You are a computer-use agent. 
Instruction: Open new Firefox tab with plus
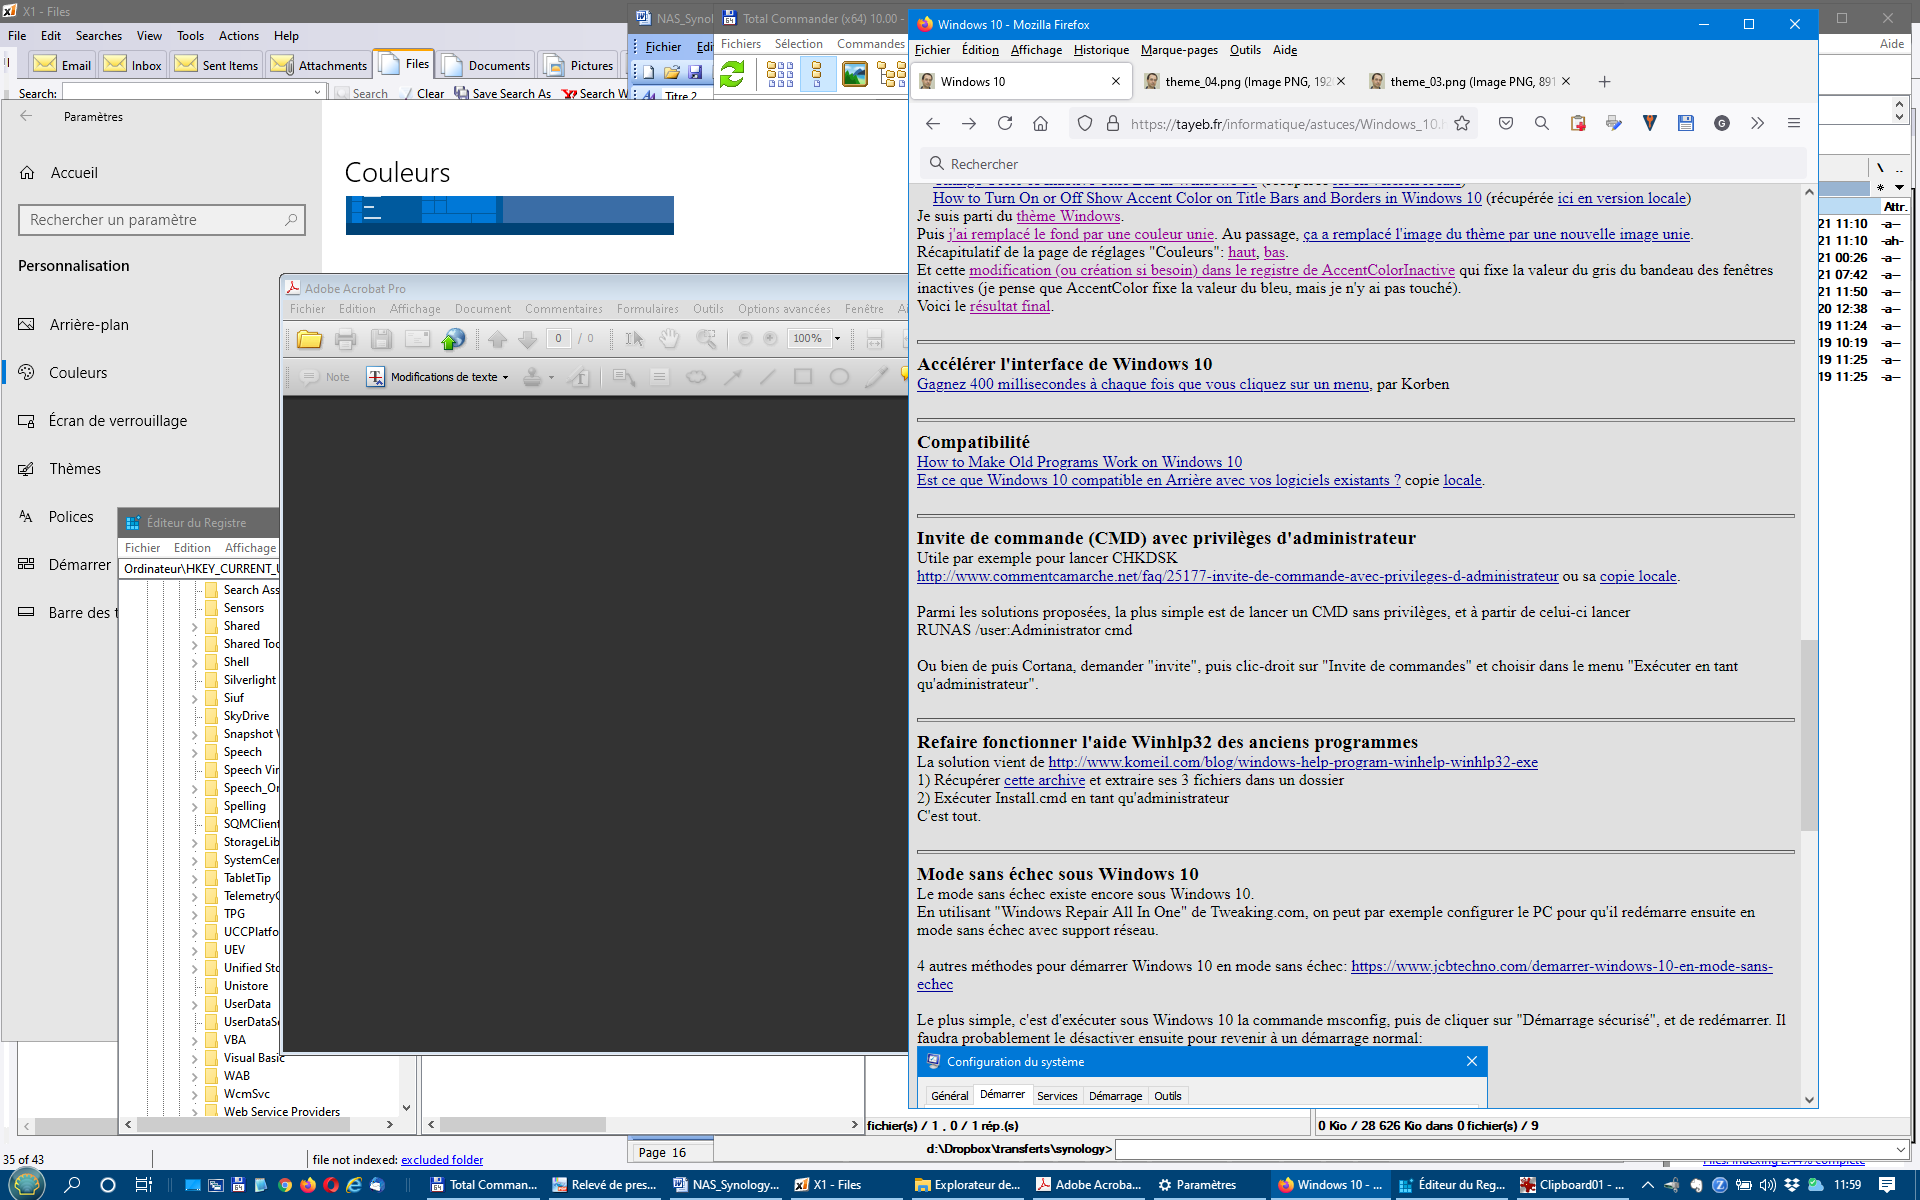pos(1605,82)
